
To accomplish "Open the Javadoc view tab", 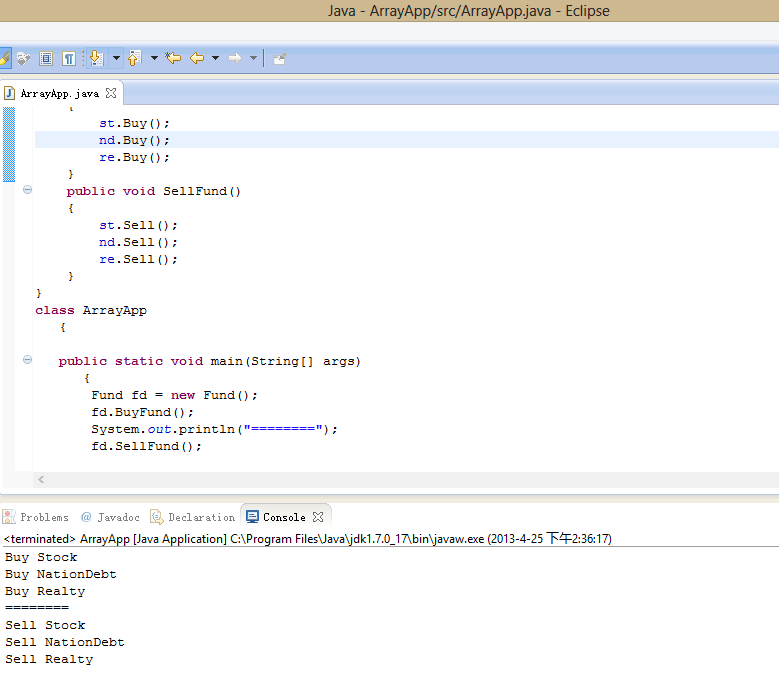I will (x=110, y=517).
